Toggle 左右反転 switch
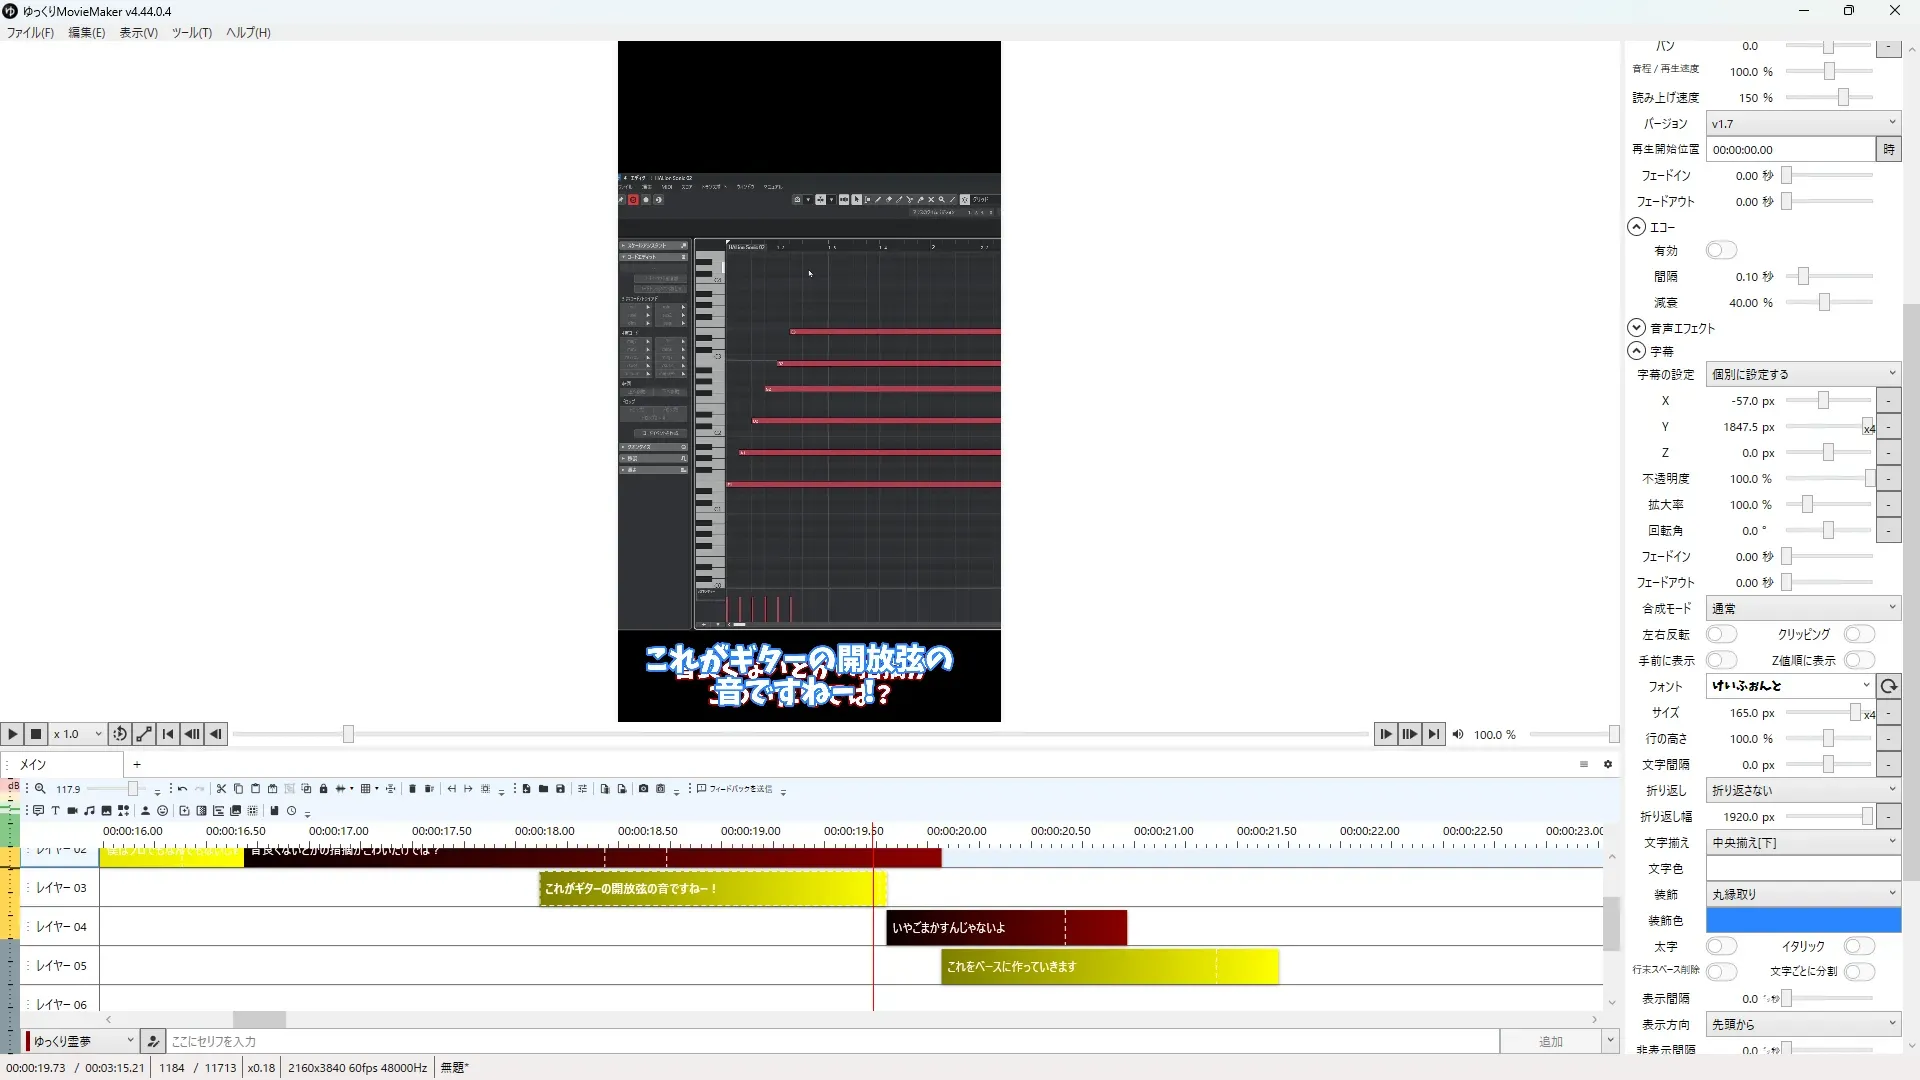The width and height of the screenshot is (1920, 1080). 1721,634
